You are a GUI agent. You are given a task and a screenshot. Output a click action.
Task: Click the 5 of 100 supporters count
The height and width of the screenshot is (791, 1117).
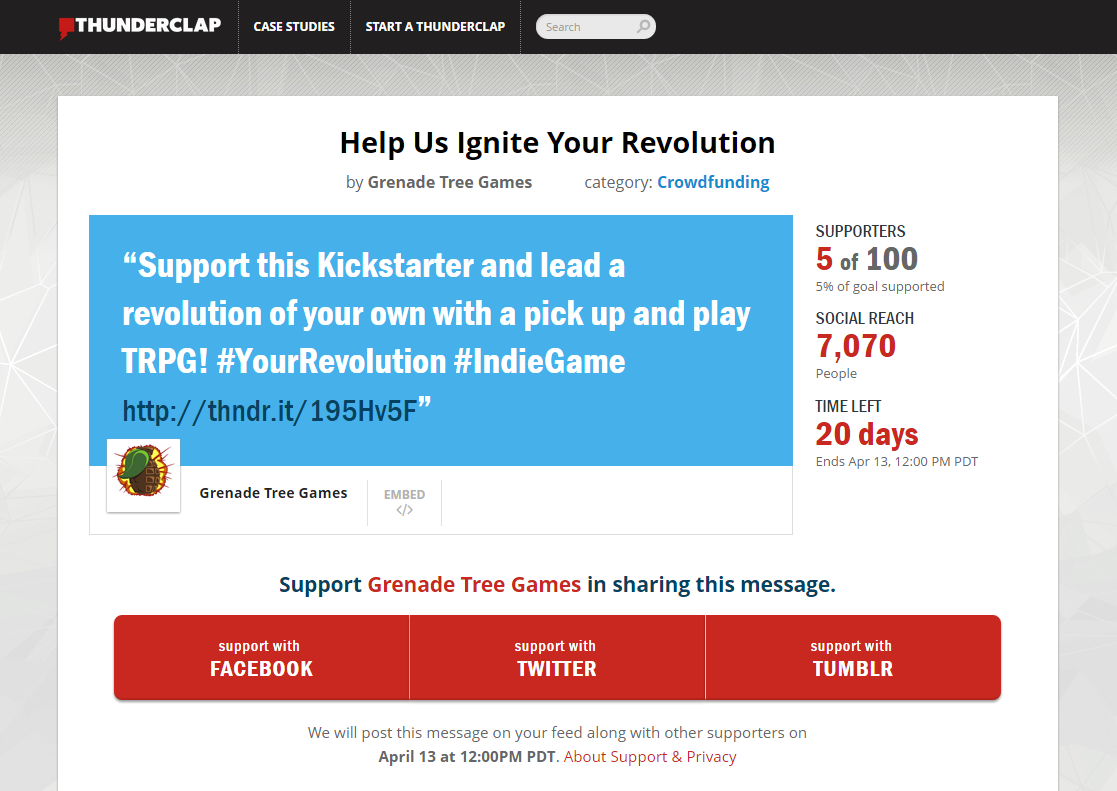pyautogui.click(x=867, y=259)
